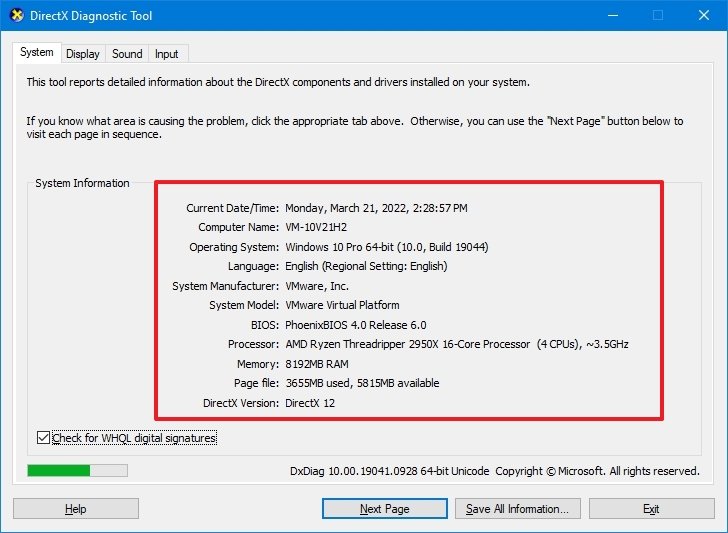Click the English regional setting language value
The width and height of the screenshot is (728, 533).
click(366, 266)
